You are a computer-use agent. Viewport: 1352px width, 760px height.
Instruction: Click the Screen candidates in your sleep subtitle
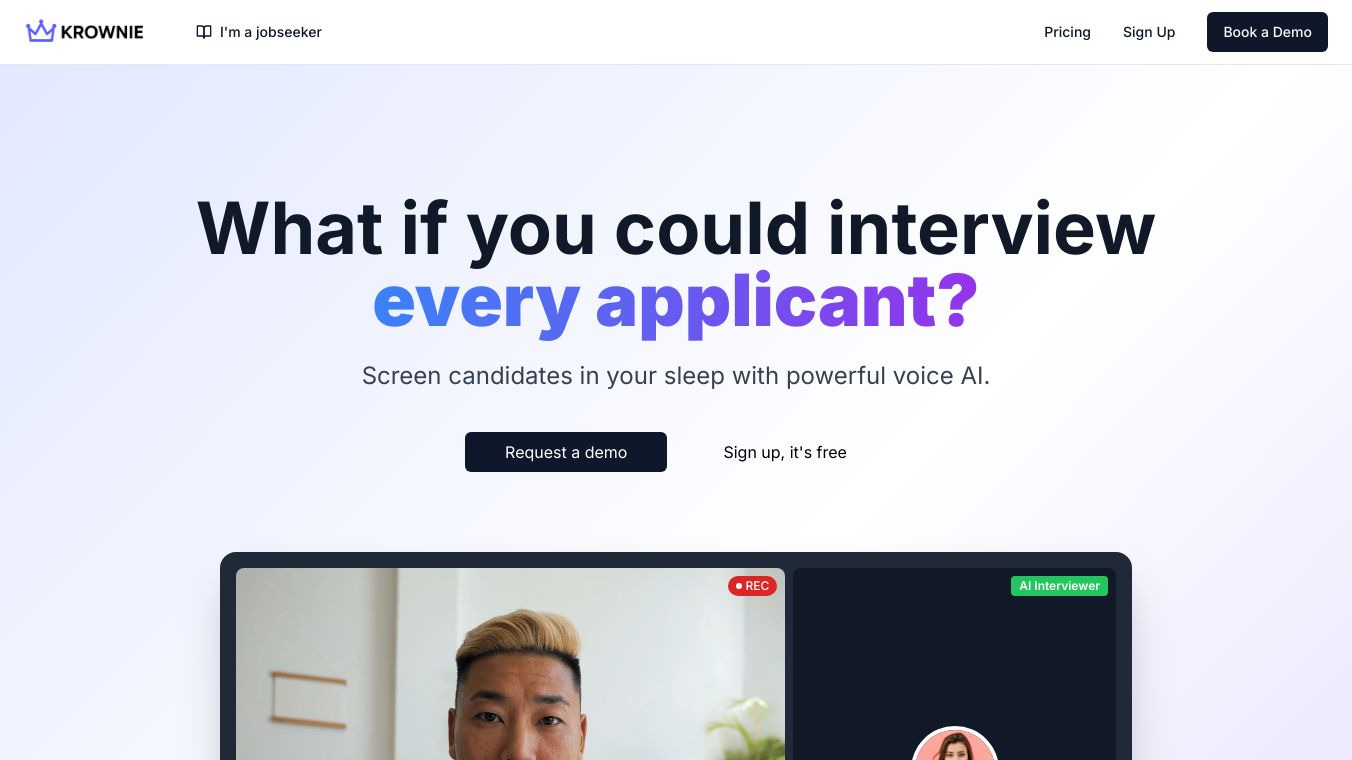(x=676, y=376)
